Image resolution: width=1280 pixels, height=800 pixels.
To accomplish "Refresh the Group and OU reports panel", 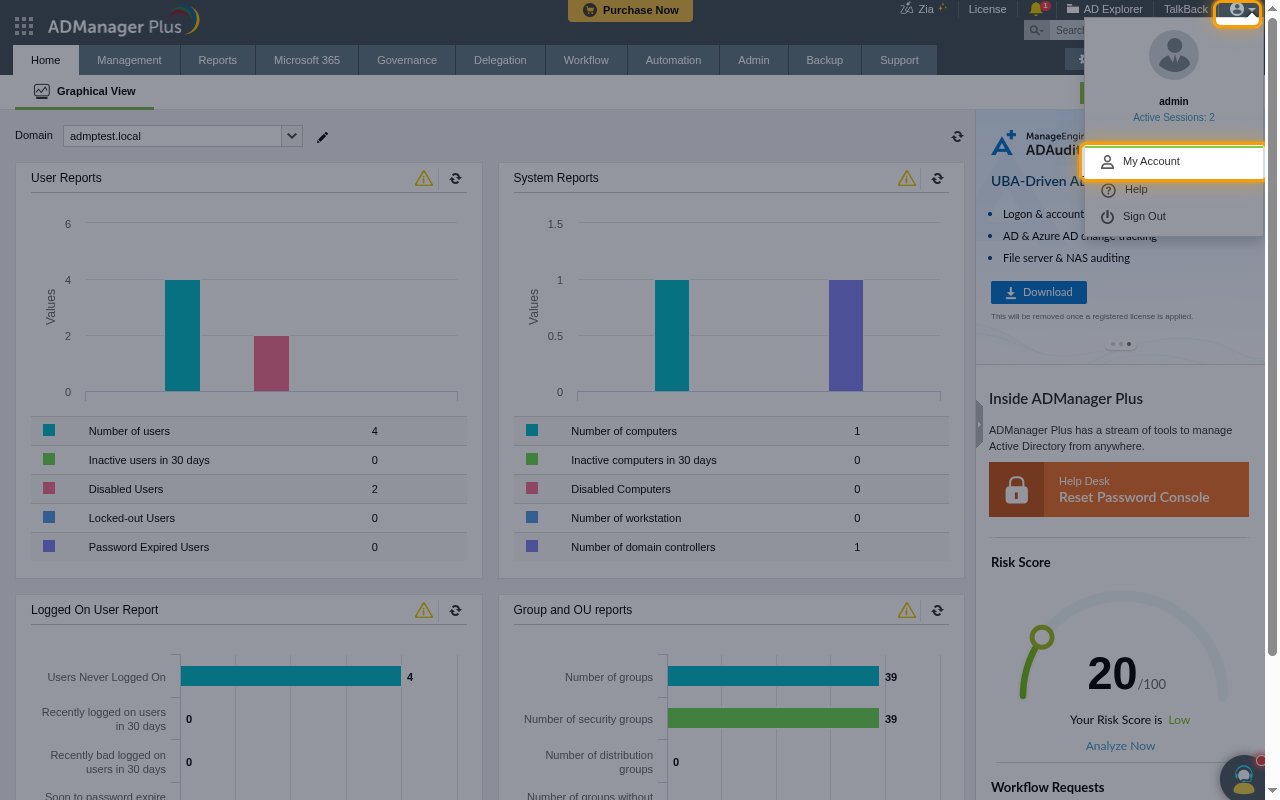I will [938, 610].
